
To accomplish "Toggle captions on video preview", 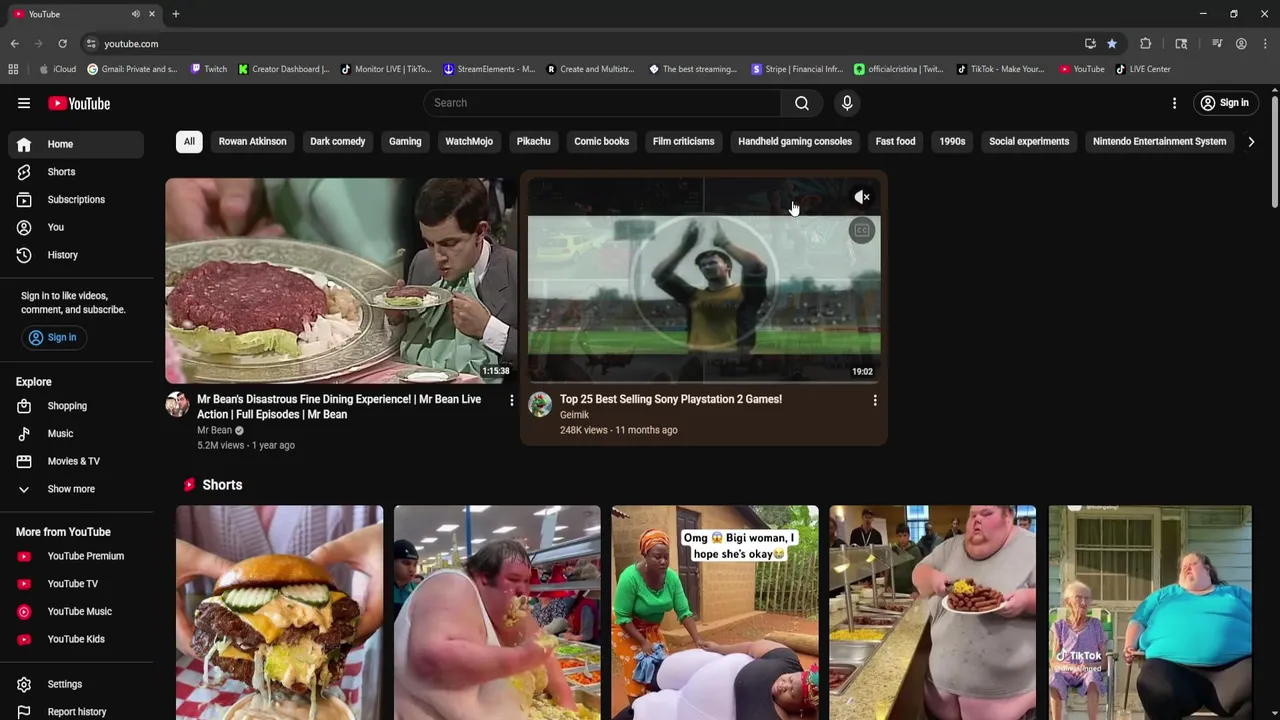I will click(x=862, y=231).
